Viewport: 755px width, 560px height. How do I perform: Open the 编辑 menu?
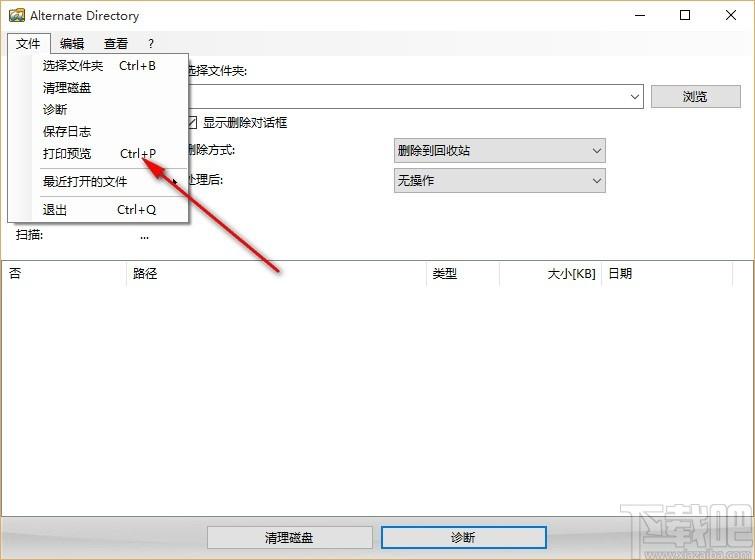click(x=72, y=44)
